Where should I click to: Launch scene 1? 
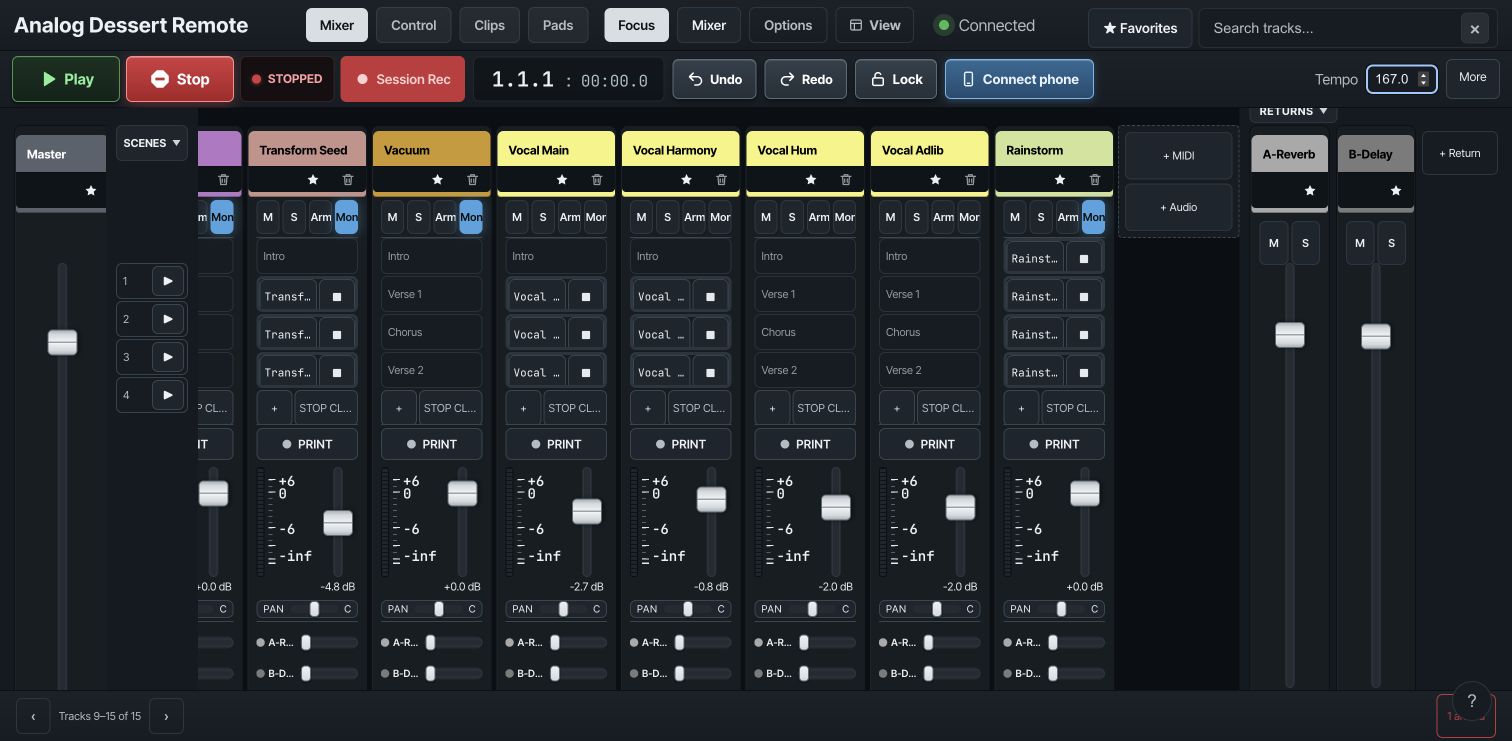point(168,281)
